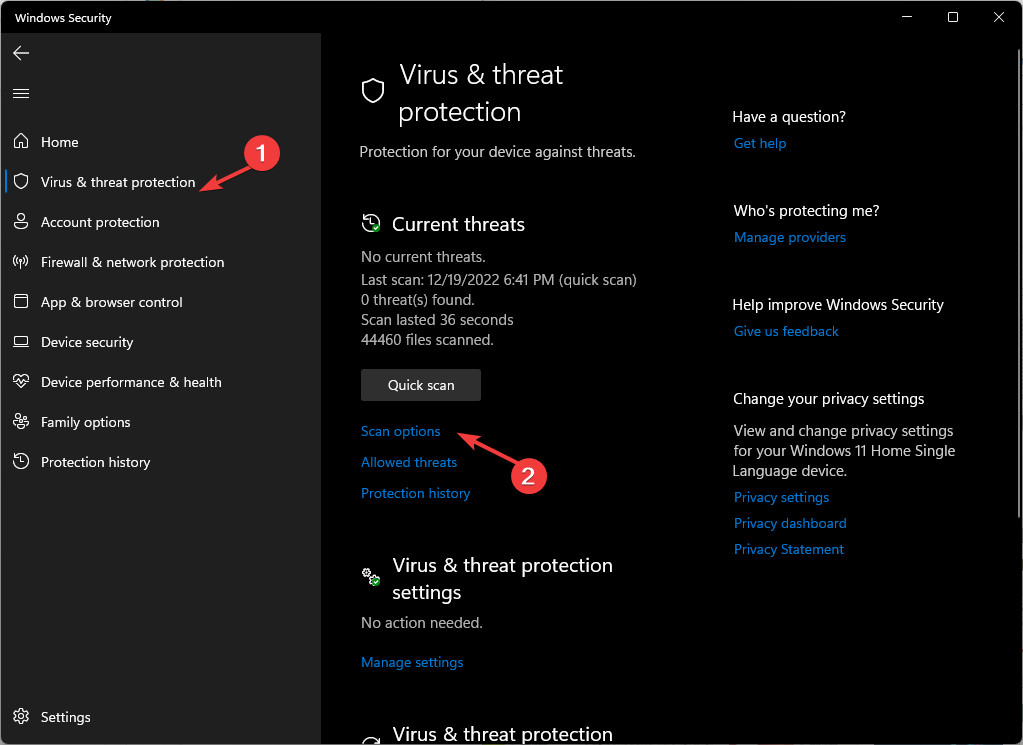
Task: Run a Quick scan
Action: pos(420,384)
